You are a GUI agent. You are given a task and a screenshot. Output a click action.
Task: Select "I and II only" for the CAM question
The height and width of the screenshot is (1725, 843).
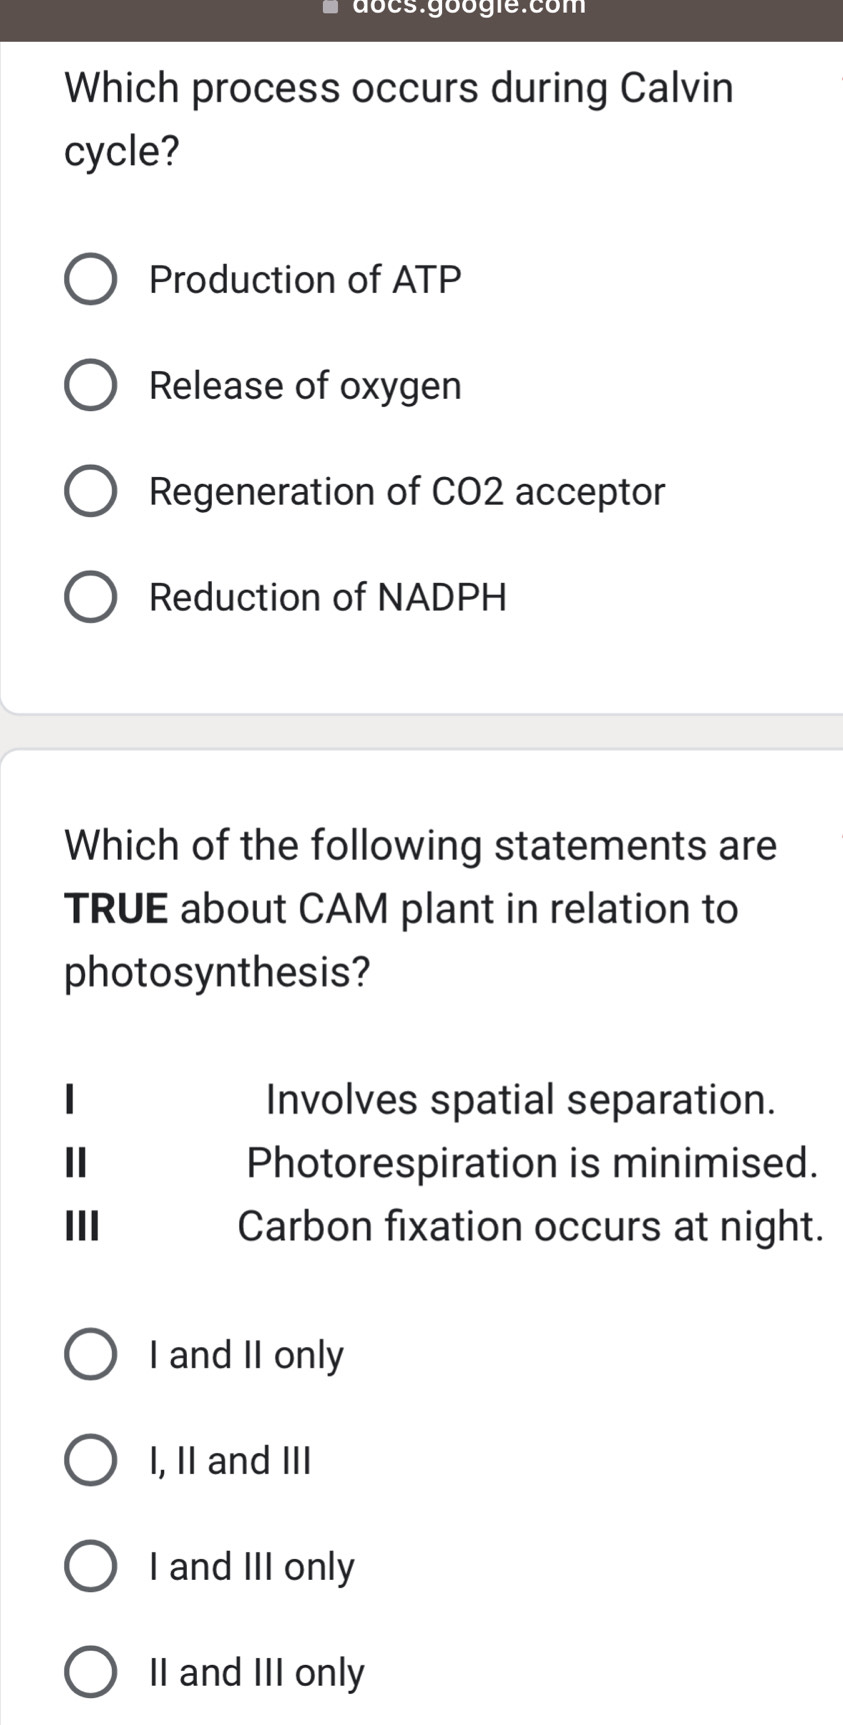(91, 1354)
